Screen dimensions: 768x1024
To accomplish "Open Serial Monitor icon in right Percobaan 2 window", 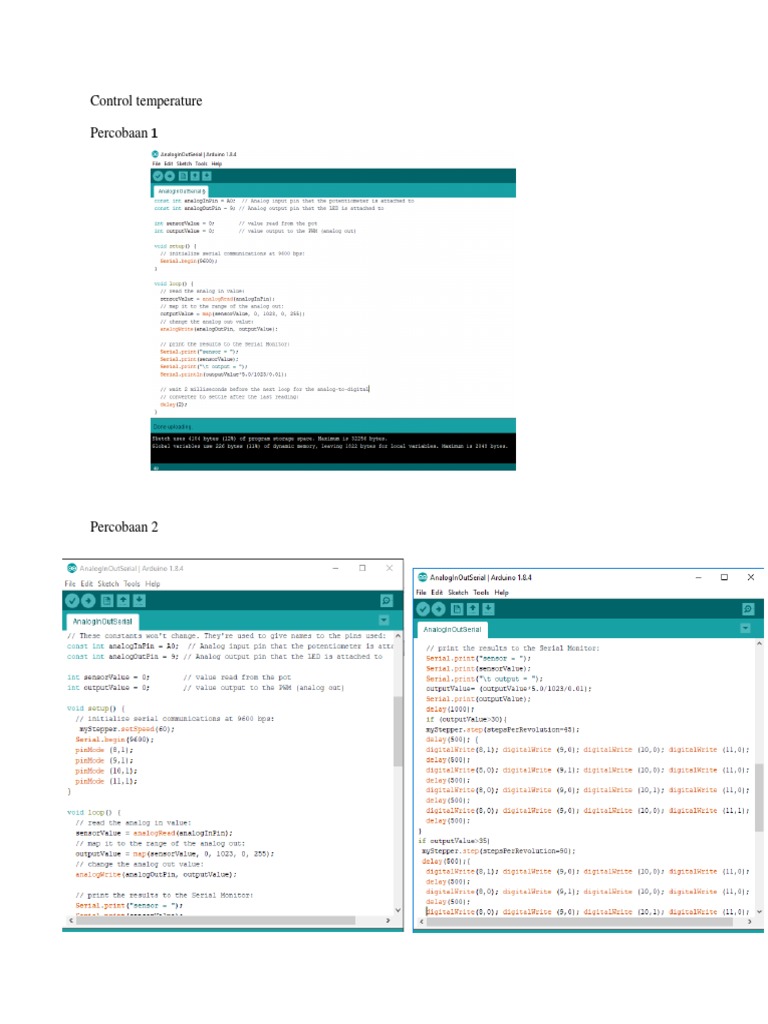I will click(748, 609).
